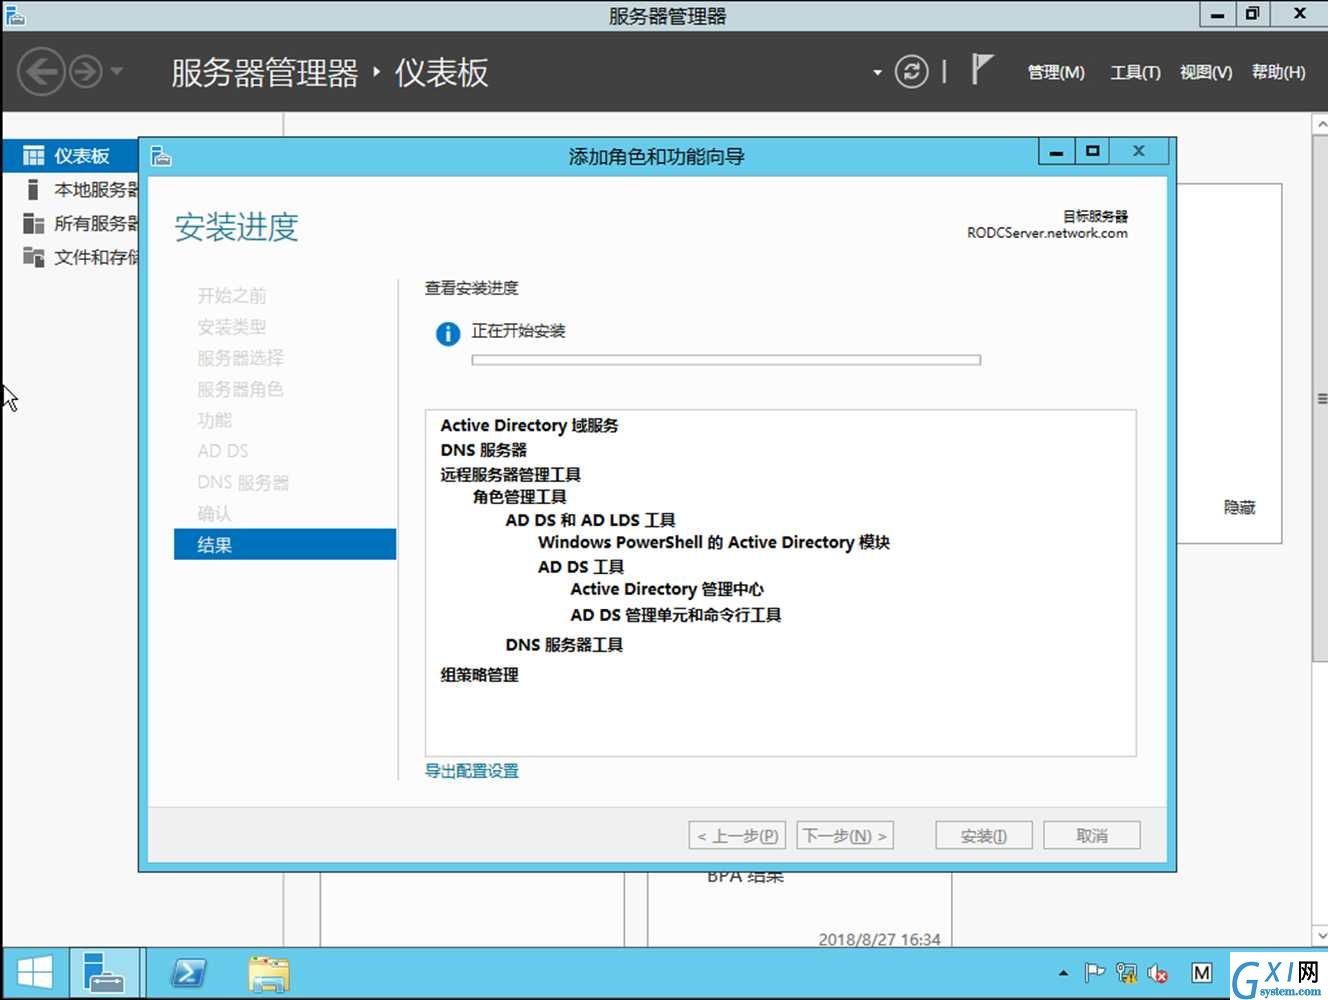Click 组策略管理 in the install list
Image resolution: width=1328 pixels, height=1000 pixels.
[x=479, y=675]
